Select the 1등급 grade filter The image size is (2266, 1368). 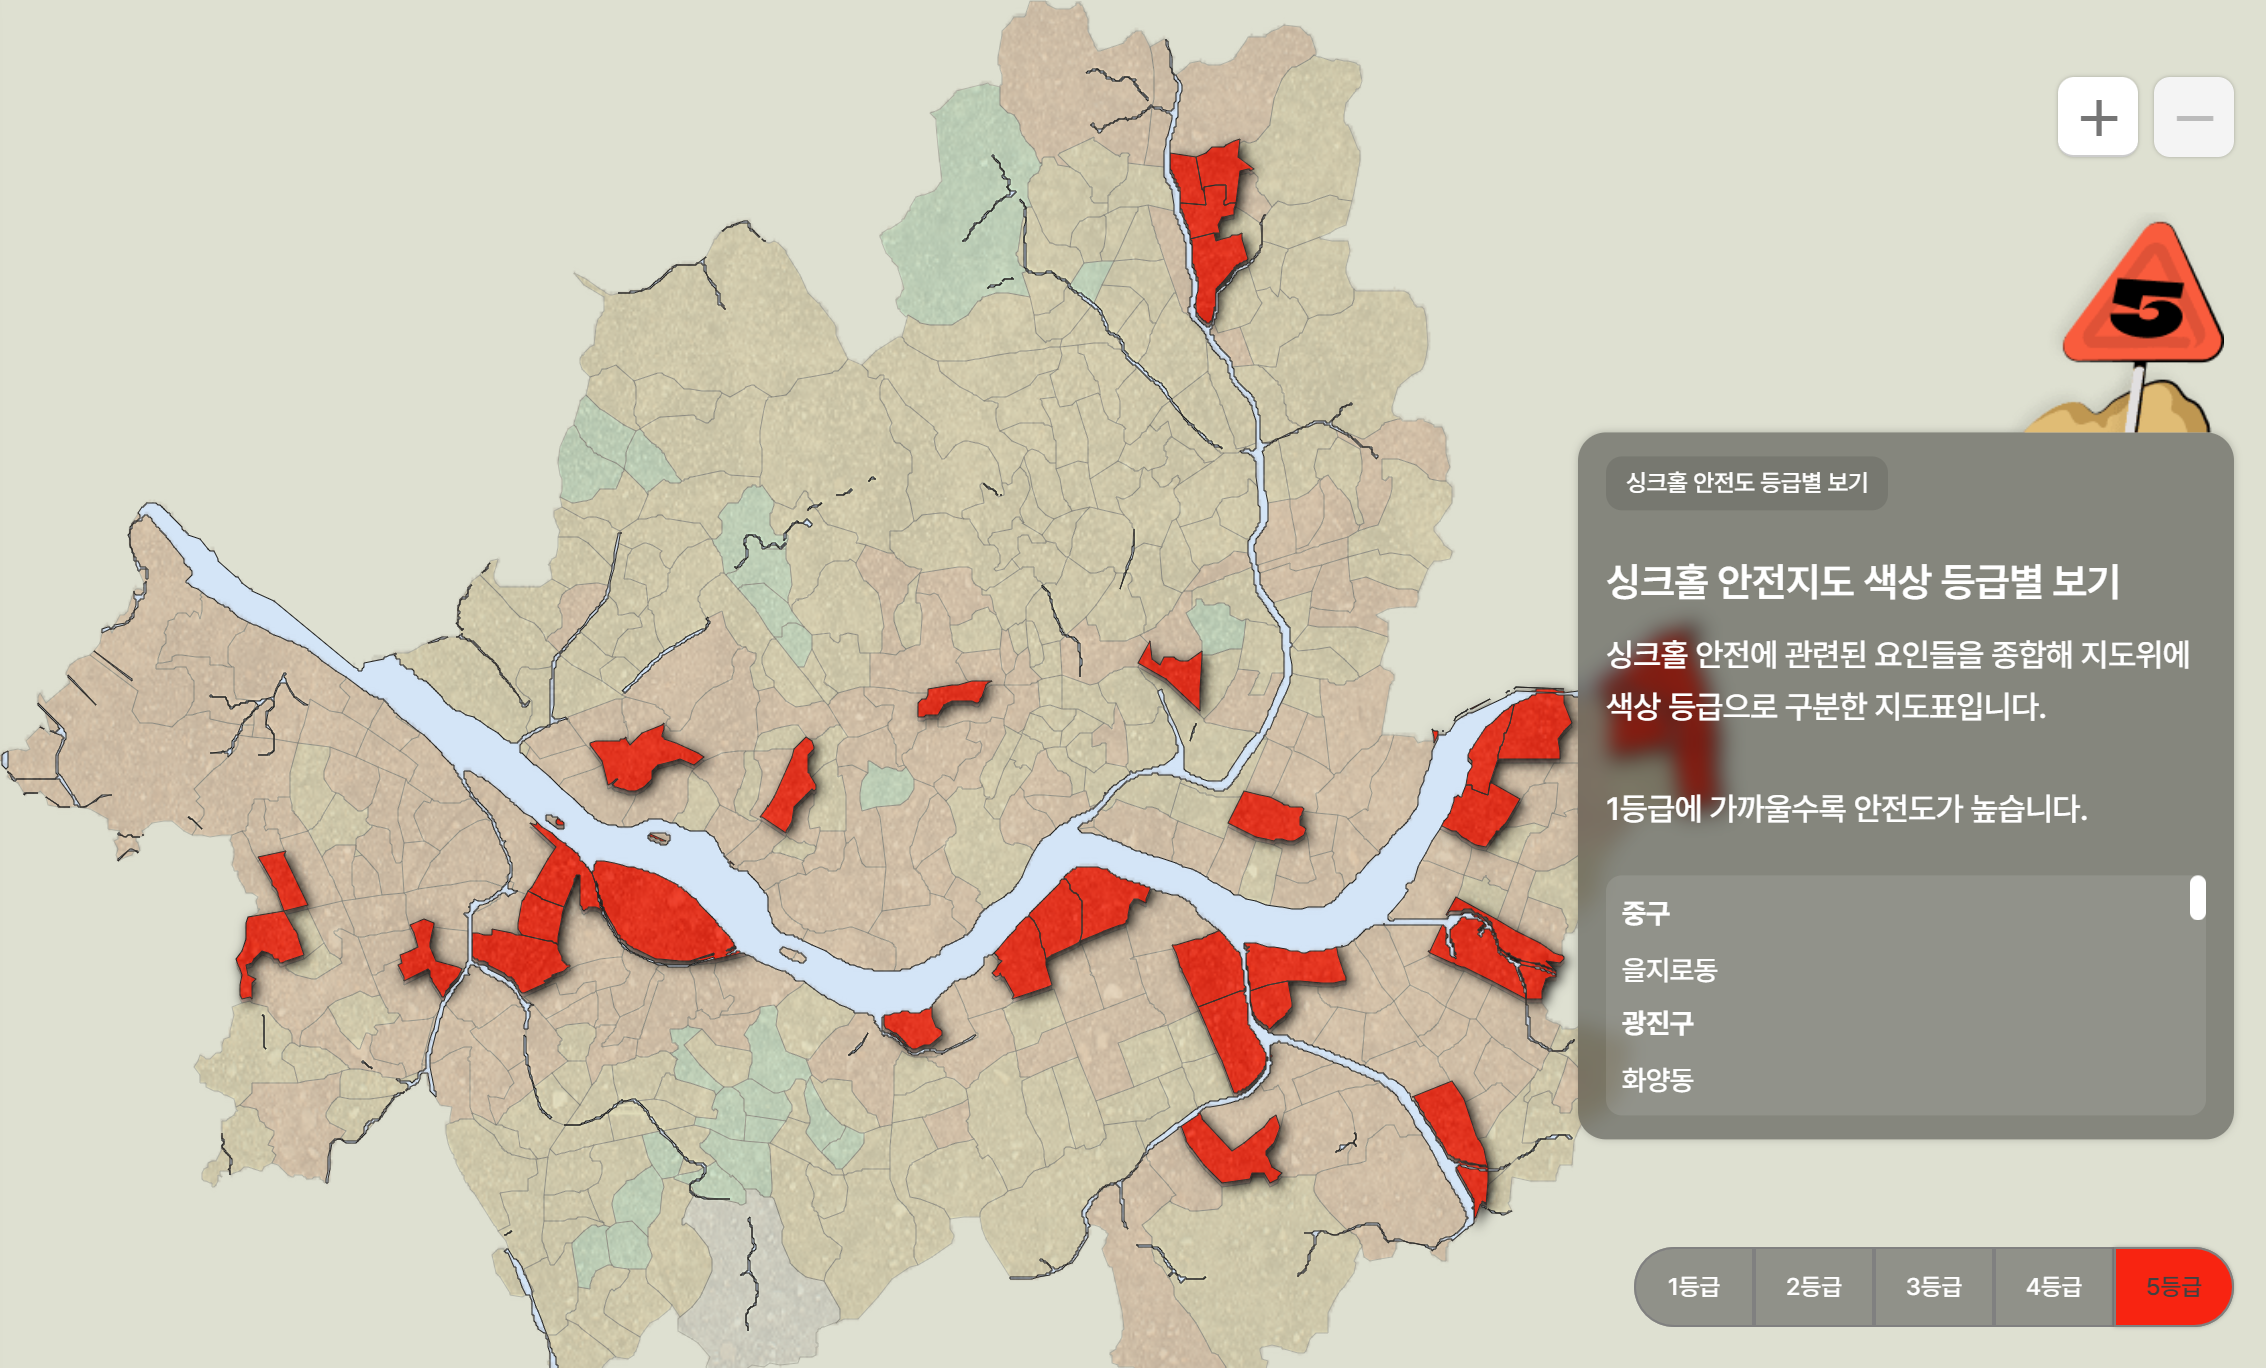pos(1693,1286)
